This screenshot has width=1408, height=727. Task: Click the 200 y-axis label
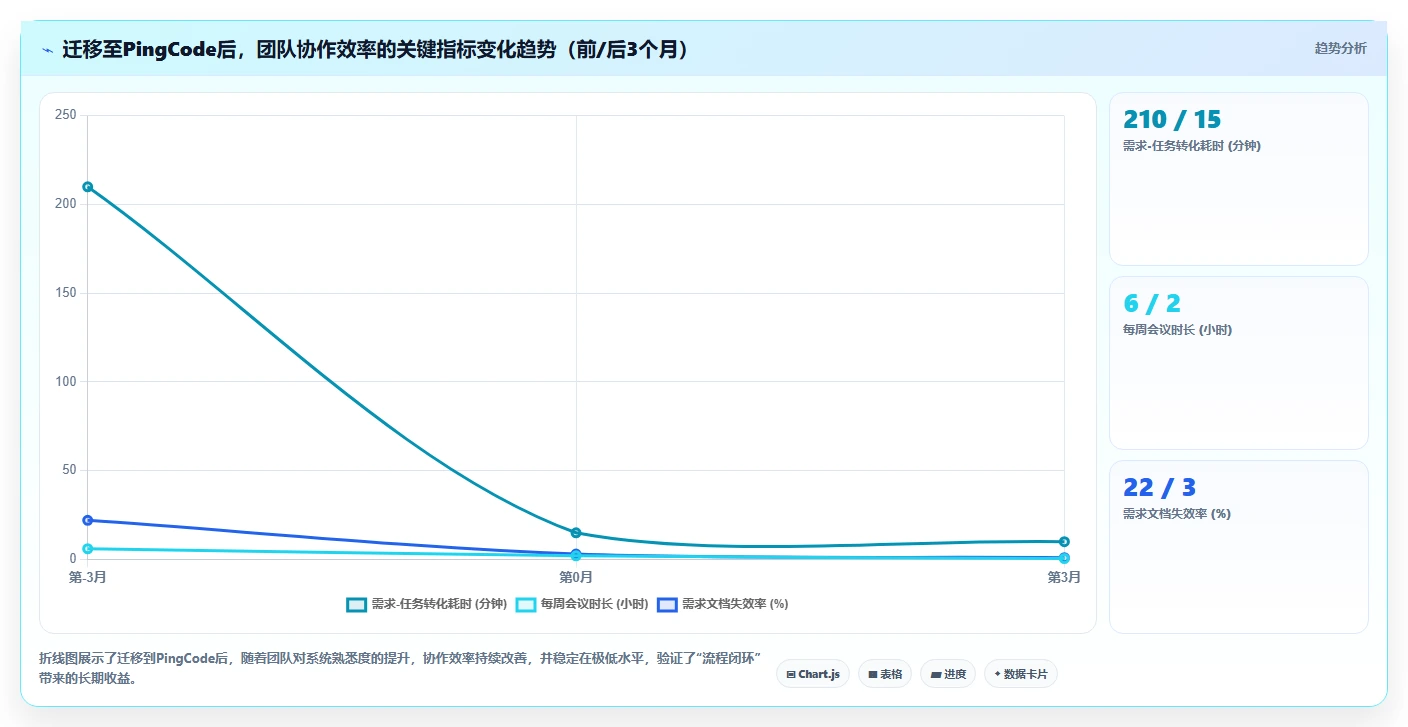pos(66,204)
